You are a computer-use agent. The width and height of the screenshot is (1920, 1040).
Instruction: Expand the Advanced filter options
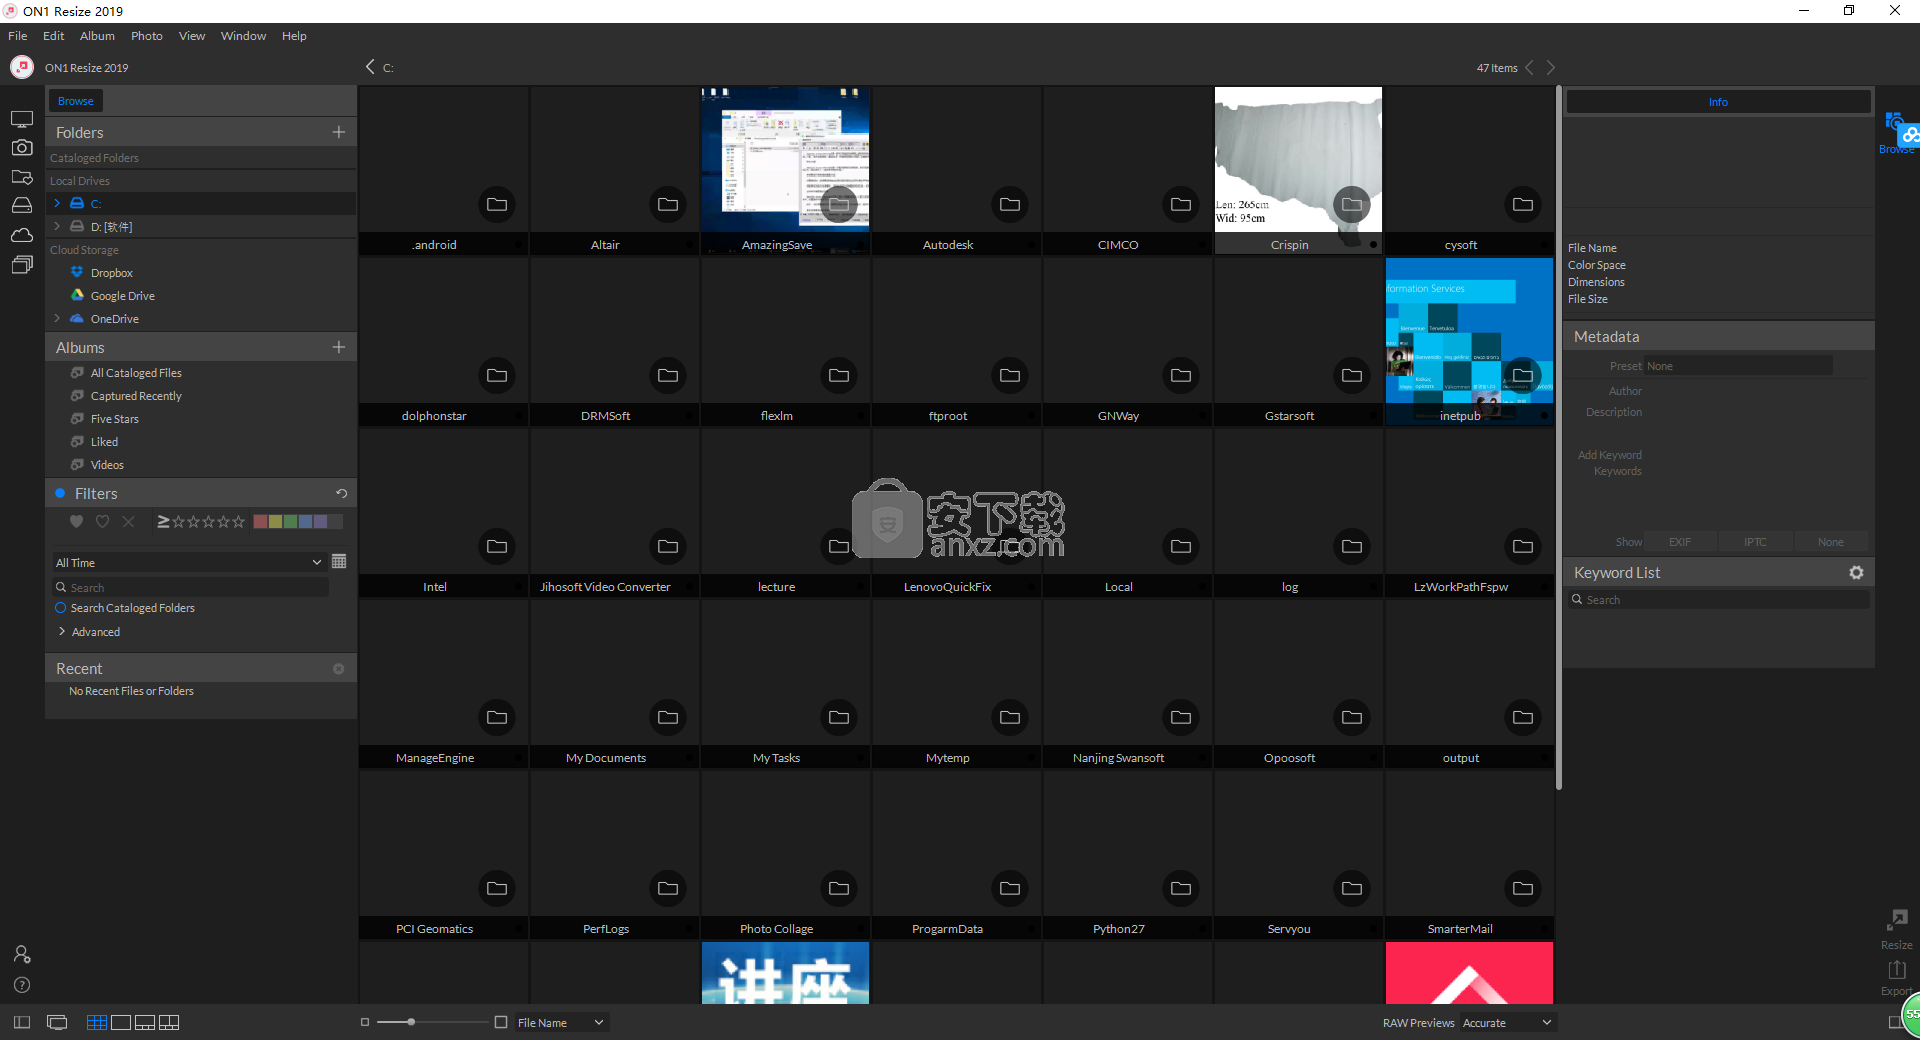click(x=62, y=632)
